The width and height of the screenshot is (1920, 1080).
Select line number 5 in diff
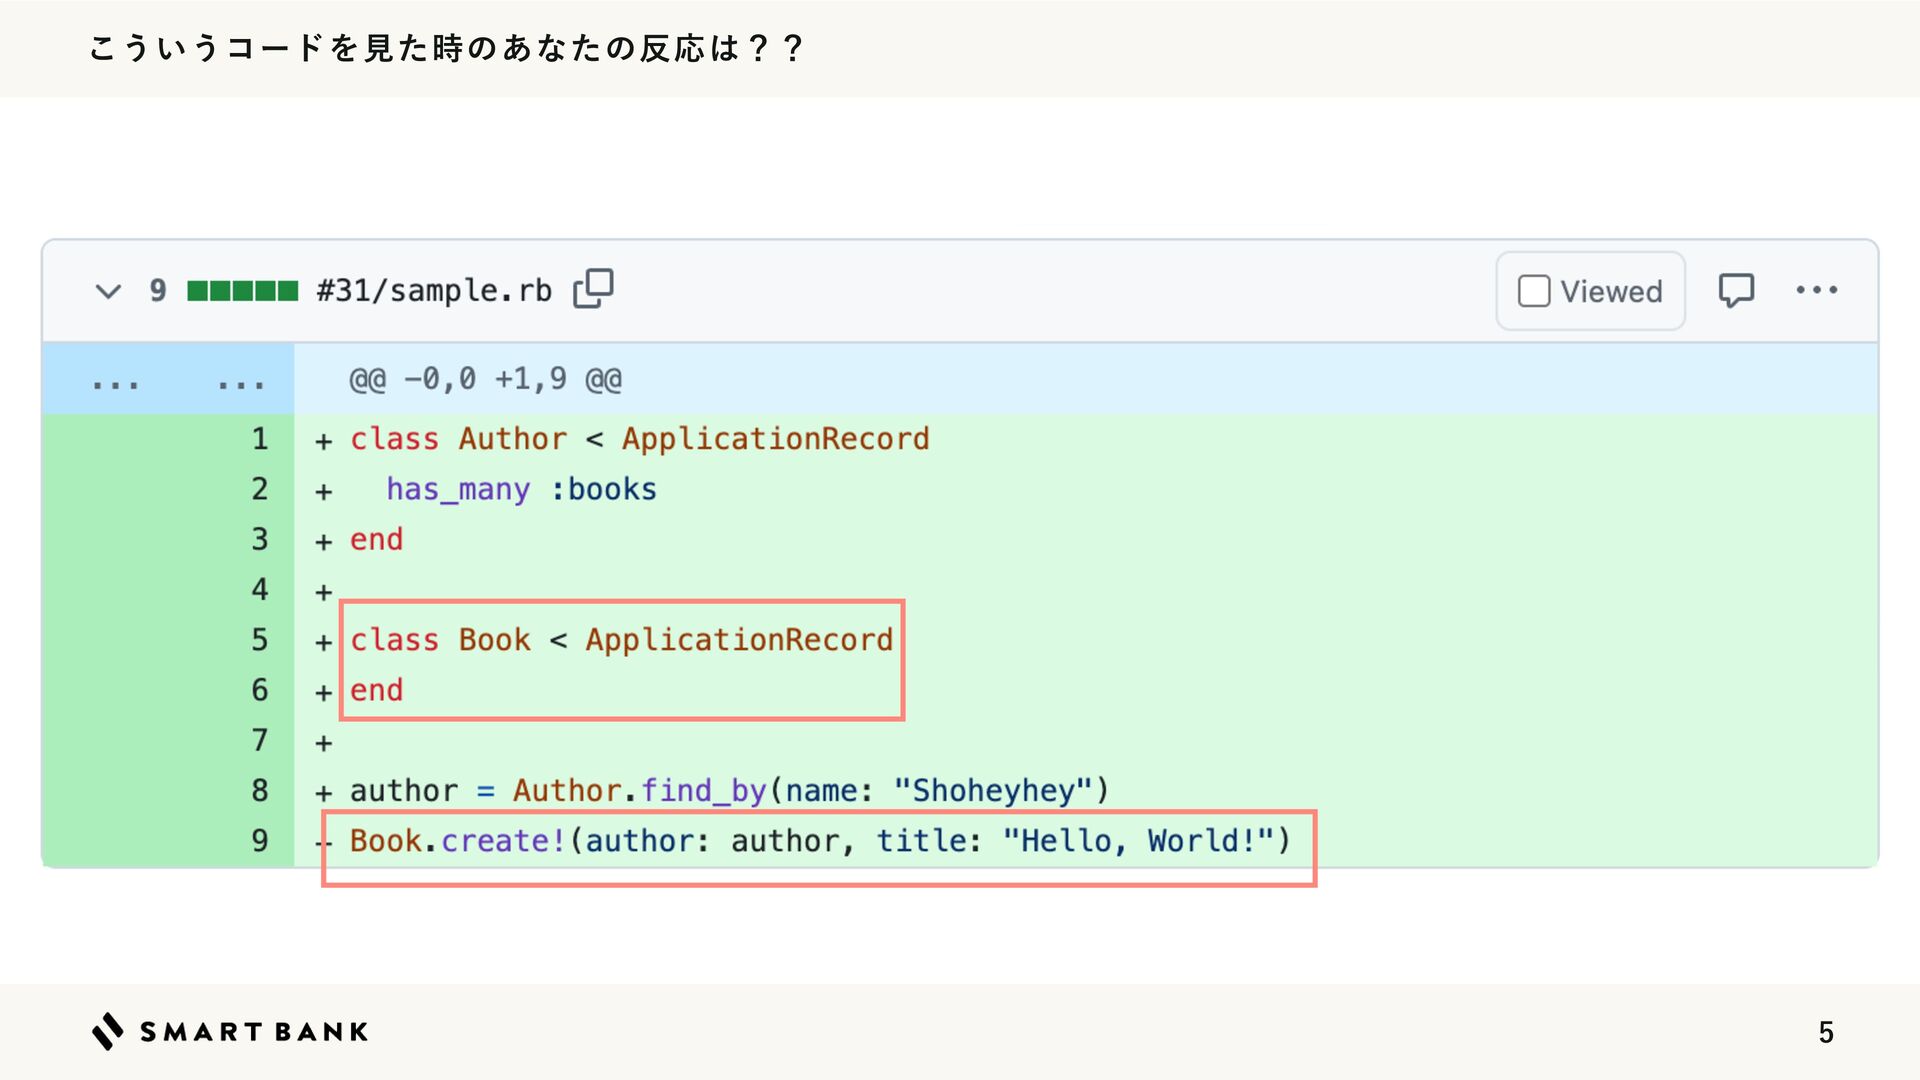point(259,640)
